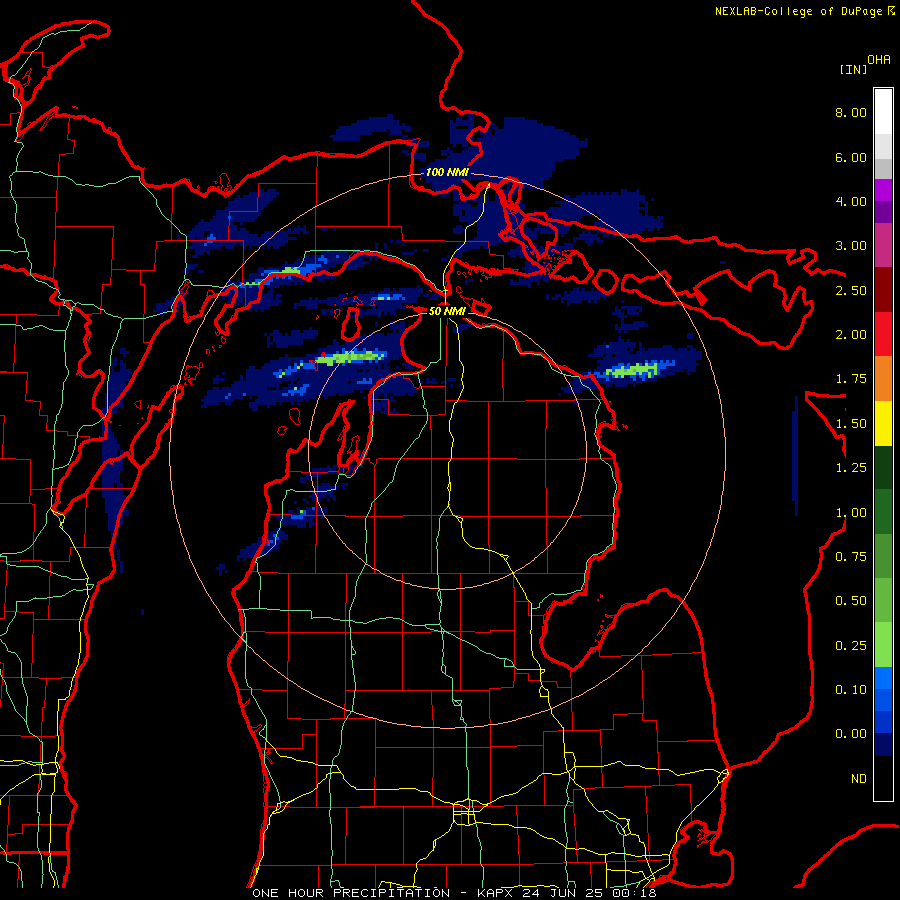Click the 0.75 legend value
The width and height of the screenshot is (900, 900).
click(x=851, y=557)
